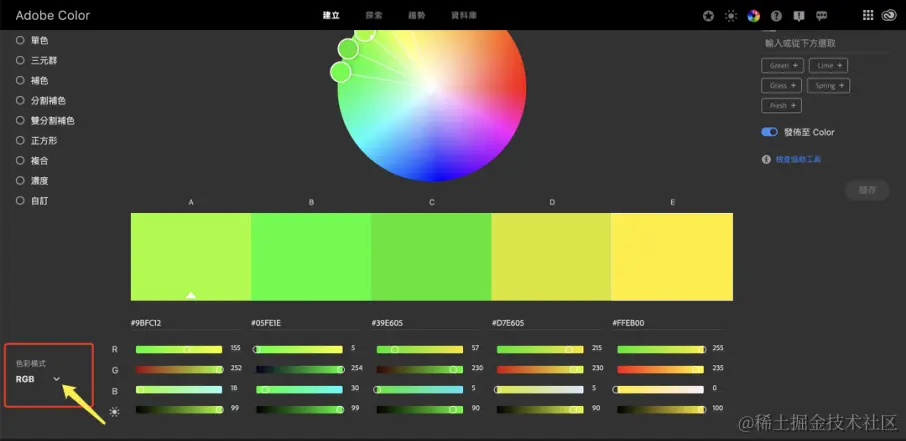The width and height of the screenshot is (906, 441).
Task: Switch to the 建立 tab
Action: coord(331,16)
